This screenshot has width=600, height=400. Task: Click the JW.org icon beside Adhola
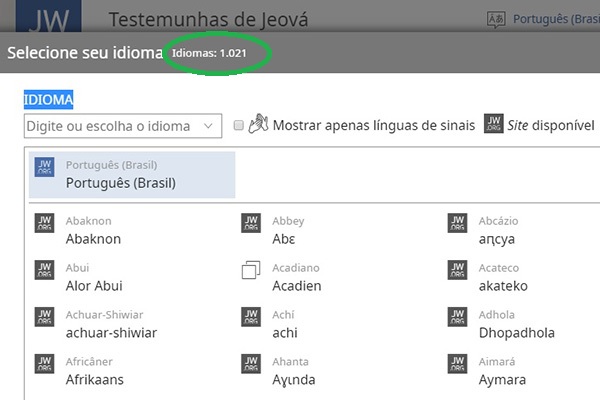[457, 317]
